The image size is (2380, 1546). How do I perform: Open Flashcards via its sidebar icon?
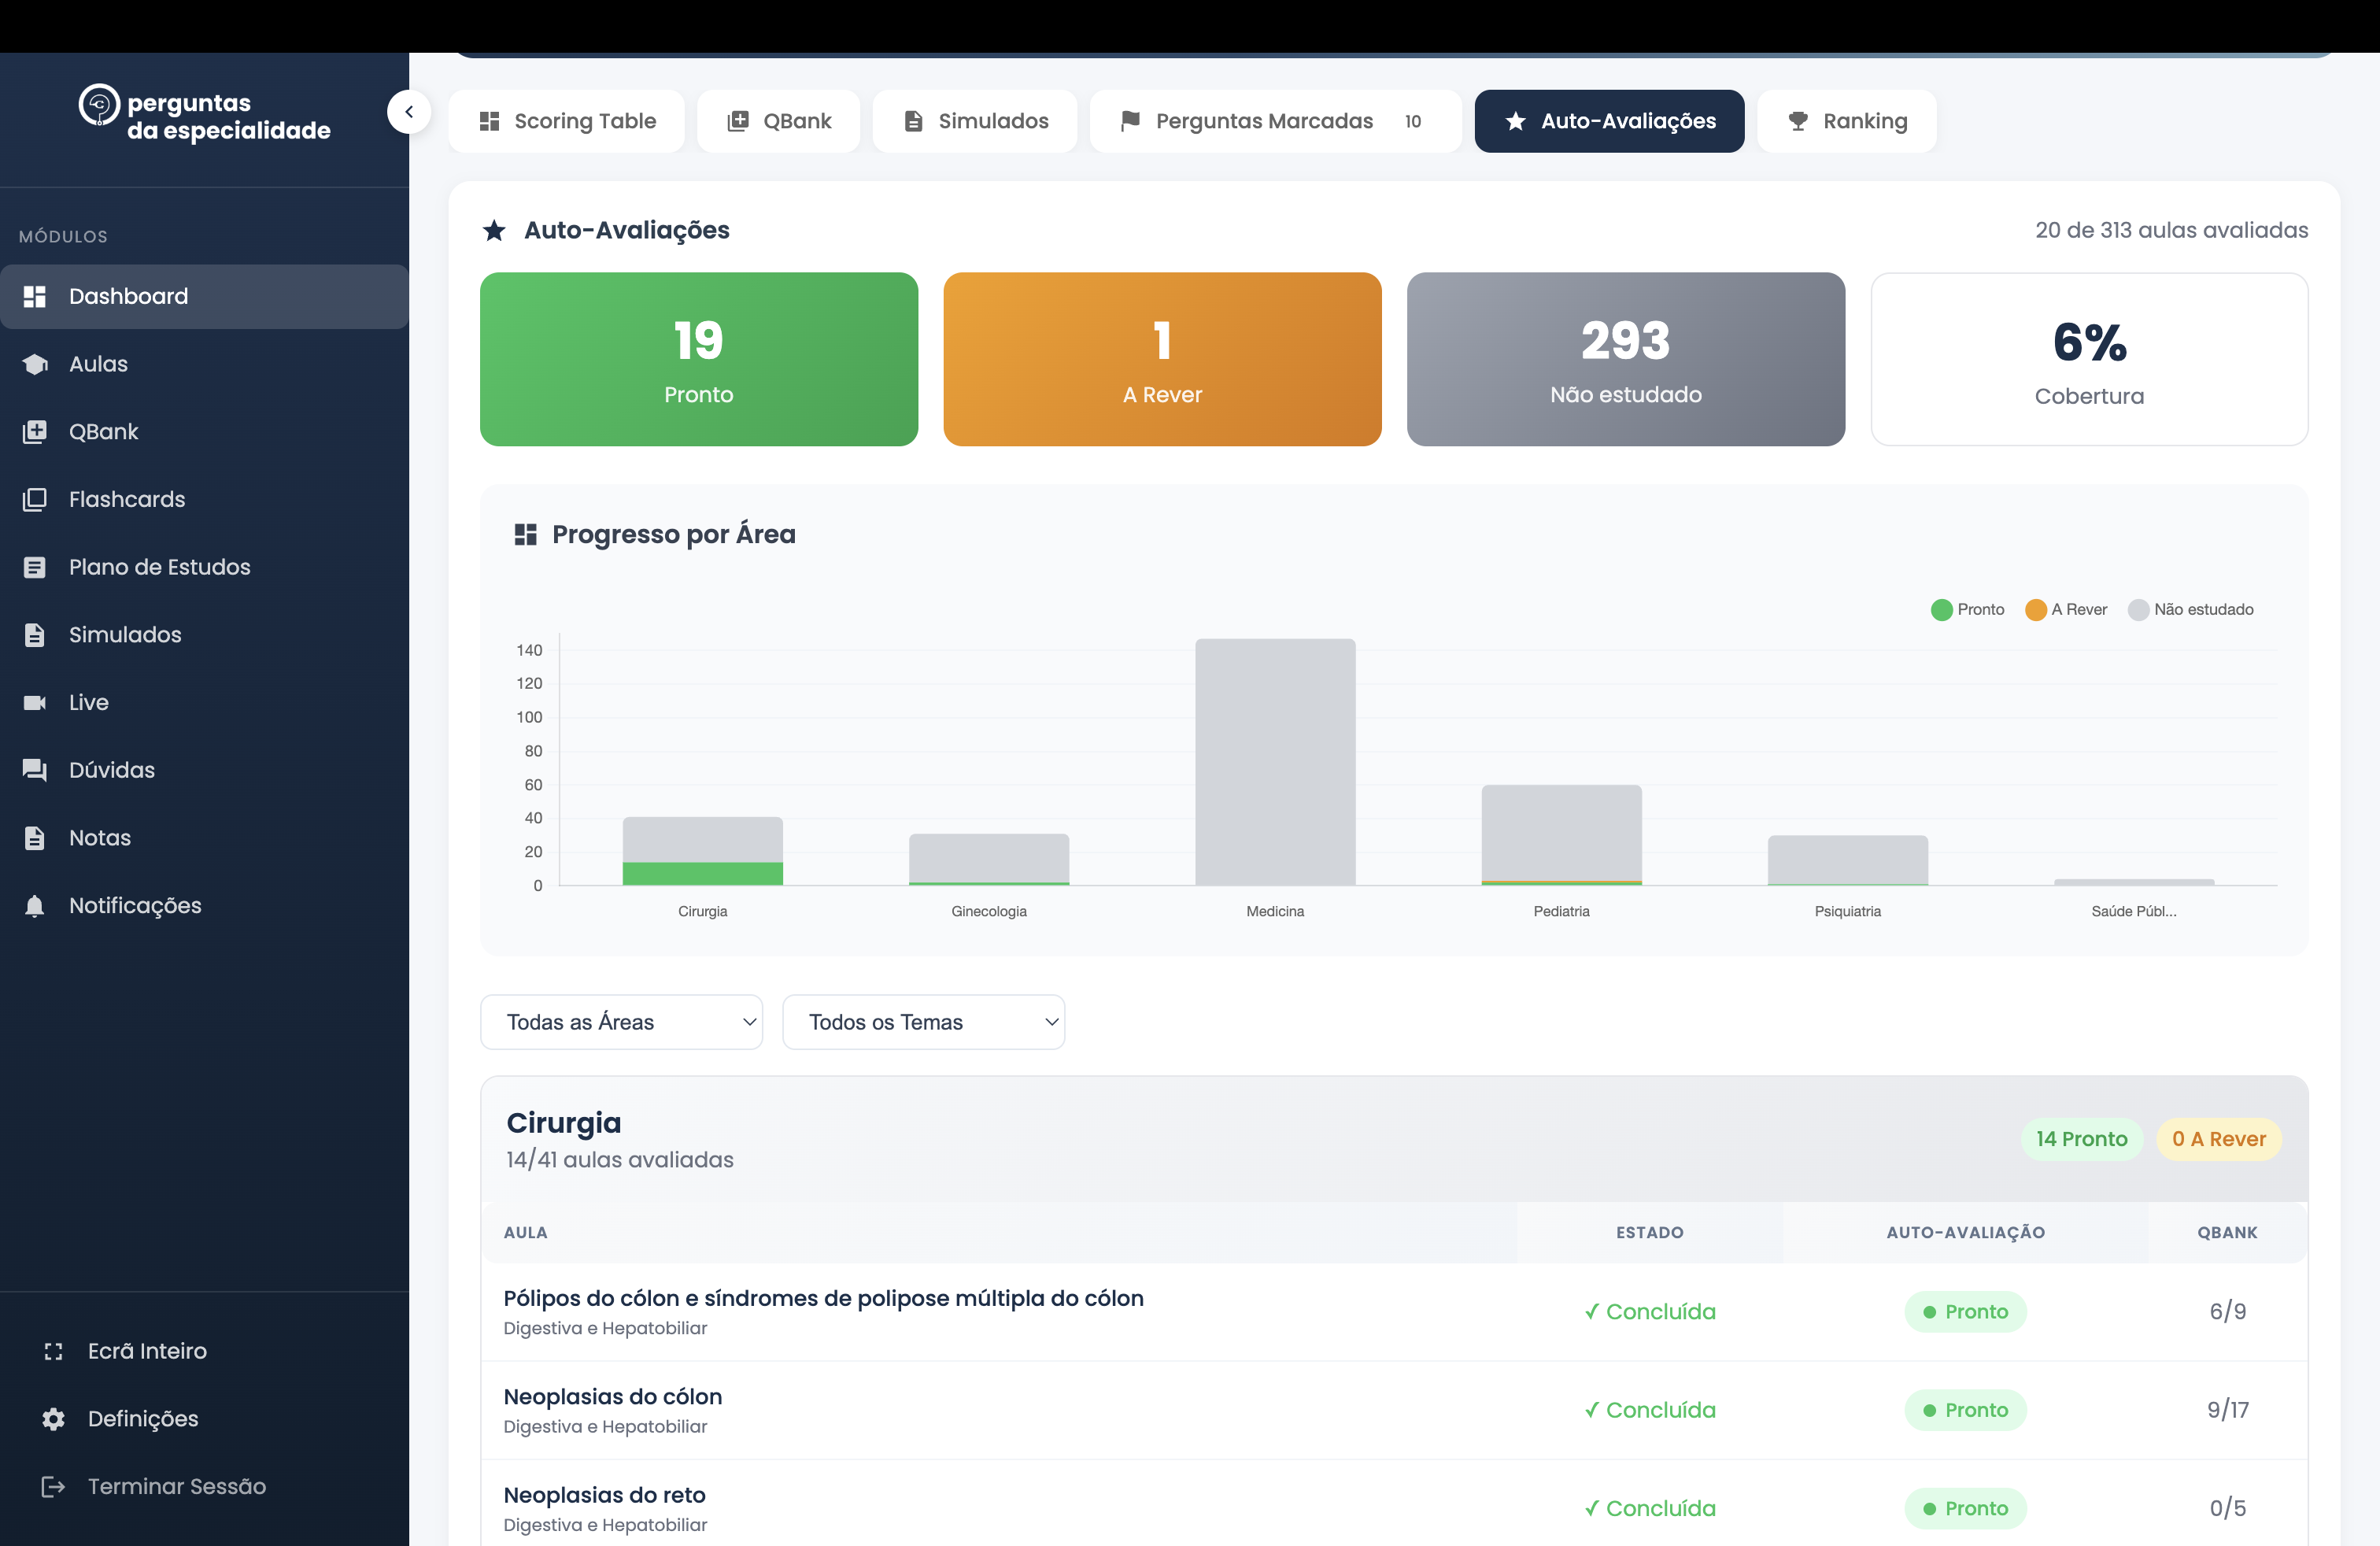click(x=35, y=499)
